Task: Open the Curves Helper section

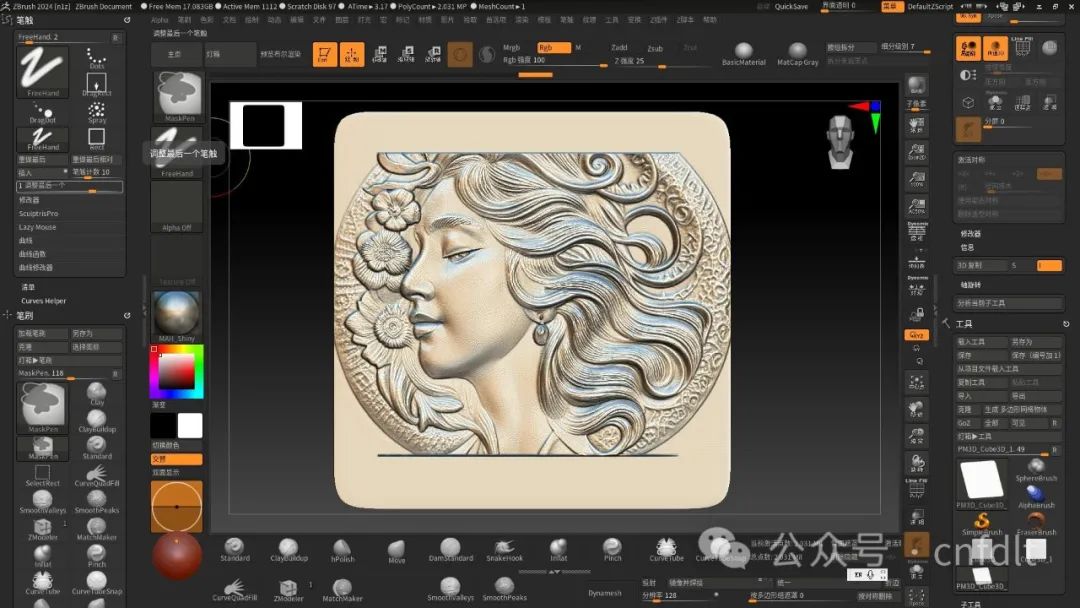Action: 44,300
